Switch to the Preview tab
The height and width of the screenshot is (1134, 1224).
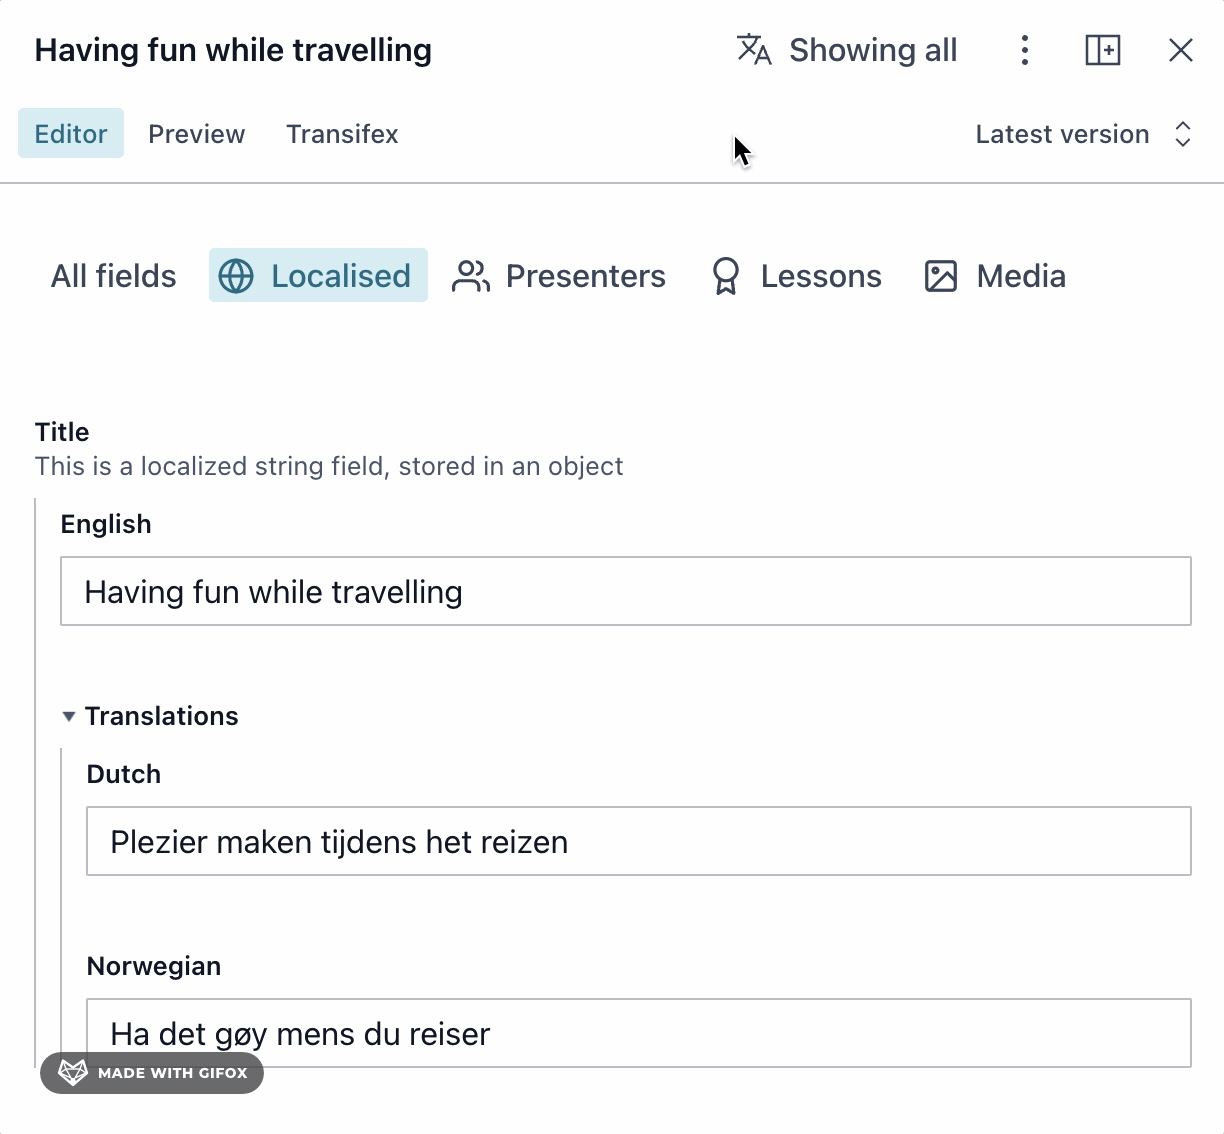click(x=196, y=133)
